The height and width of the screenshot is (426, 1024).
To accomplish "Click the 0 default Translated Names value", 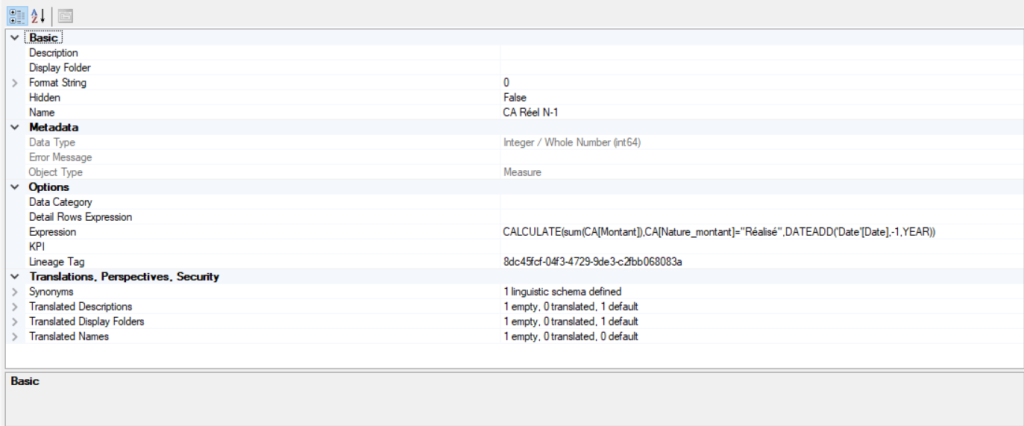I will point(570,337).
